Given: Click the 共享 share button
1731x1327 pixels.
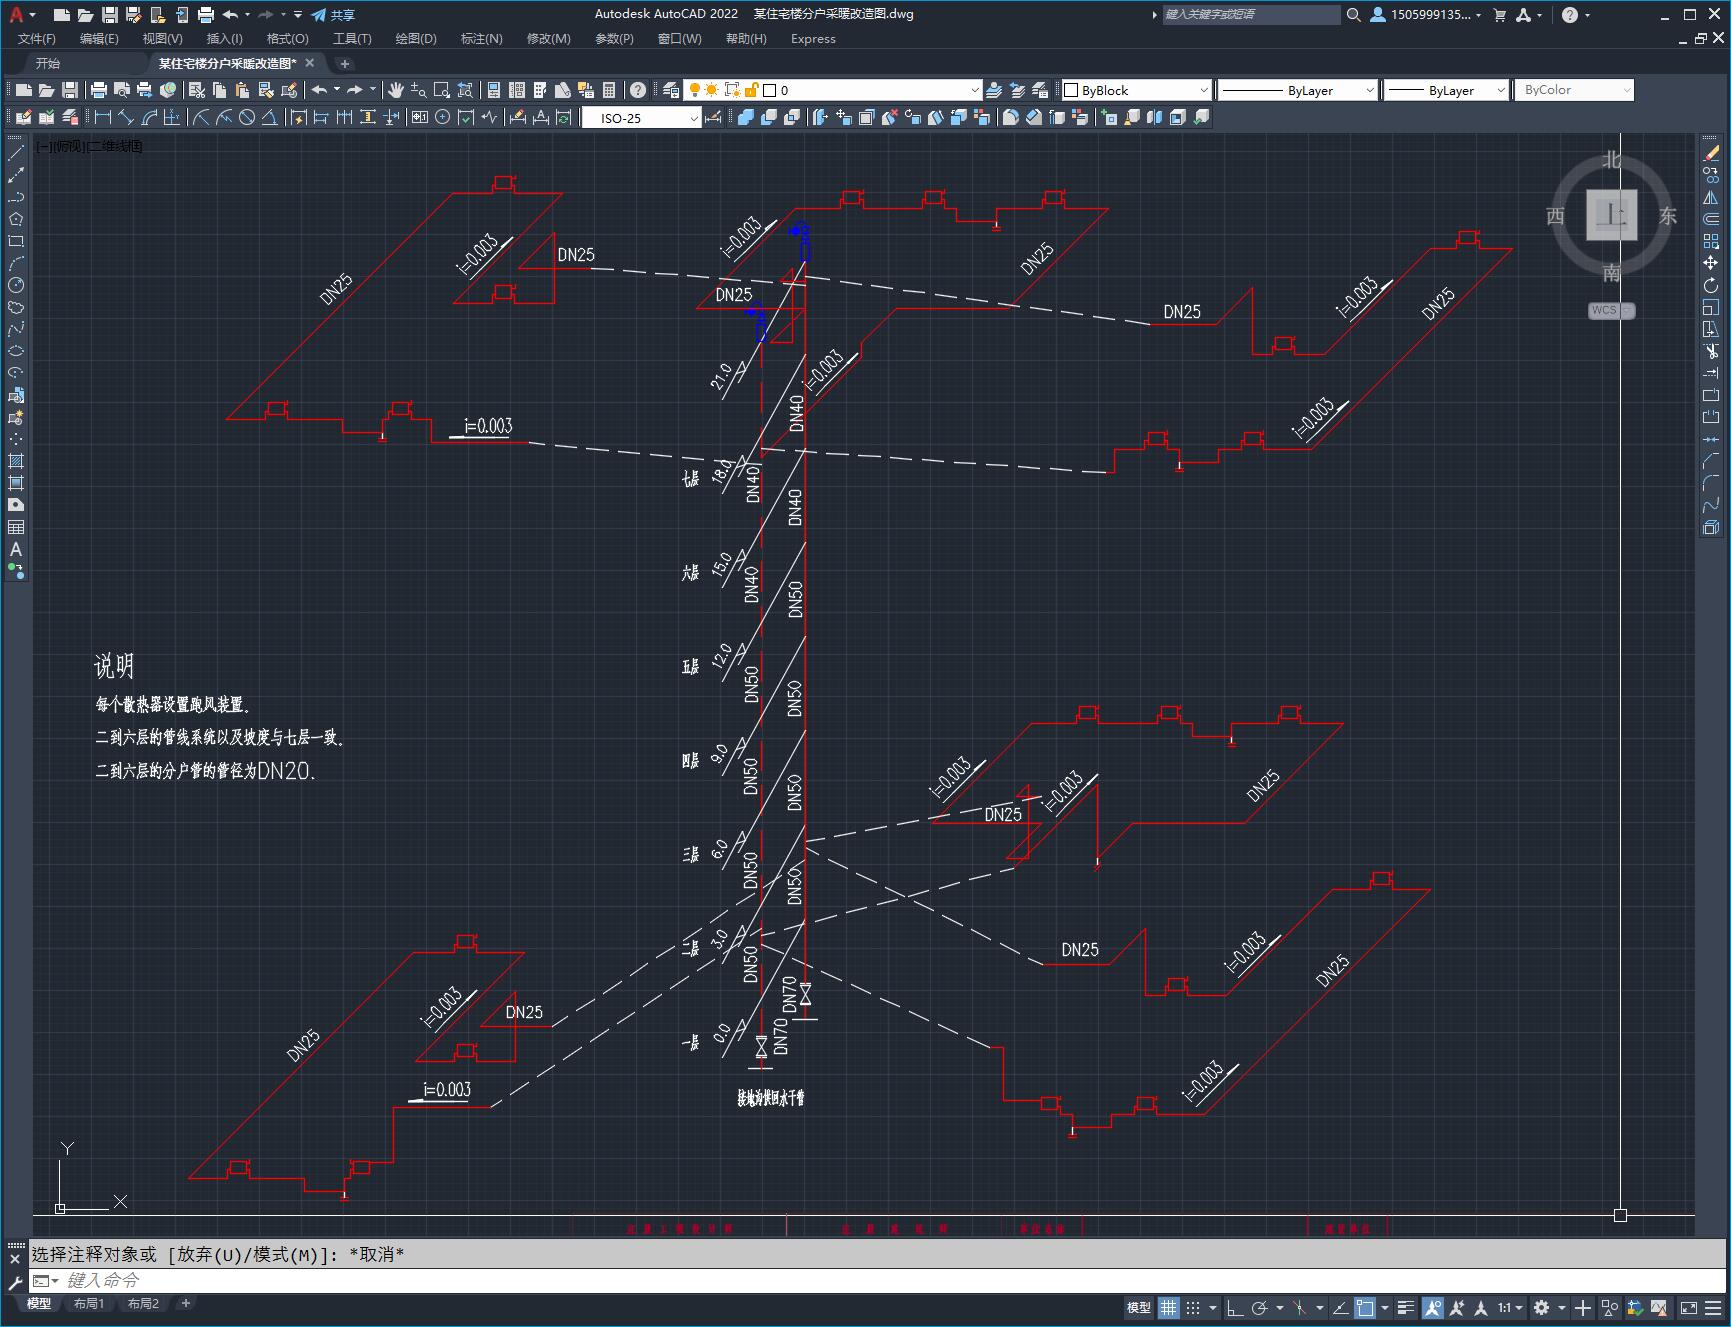Looking at the screenshot, I should (x=333, y=15).
